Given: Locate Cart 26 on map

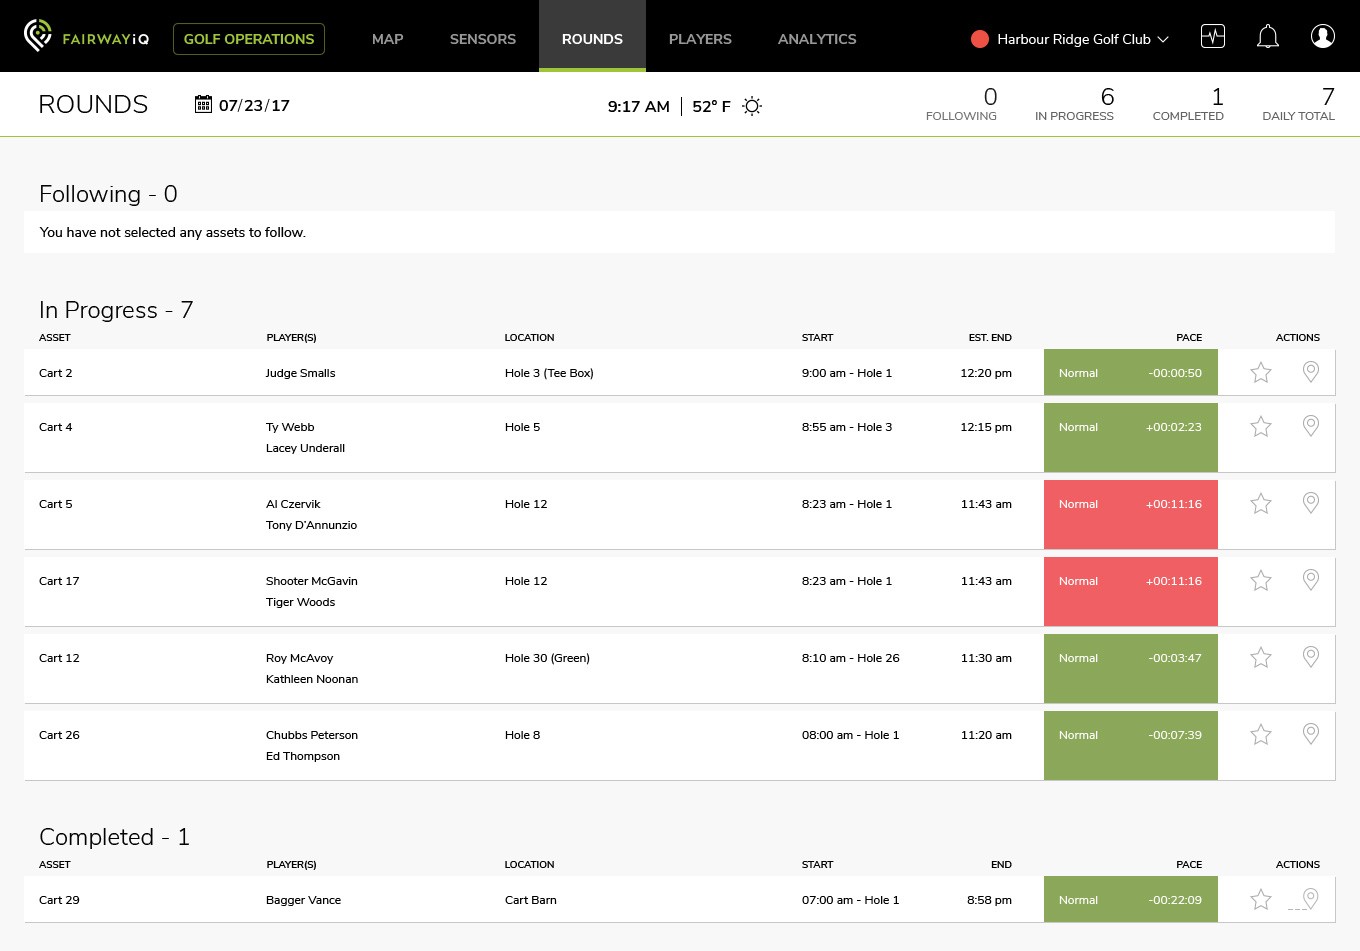Looking at the screenshot, I should 1311,734.
